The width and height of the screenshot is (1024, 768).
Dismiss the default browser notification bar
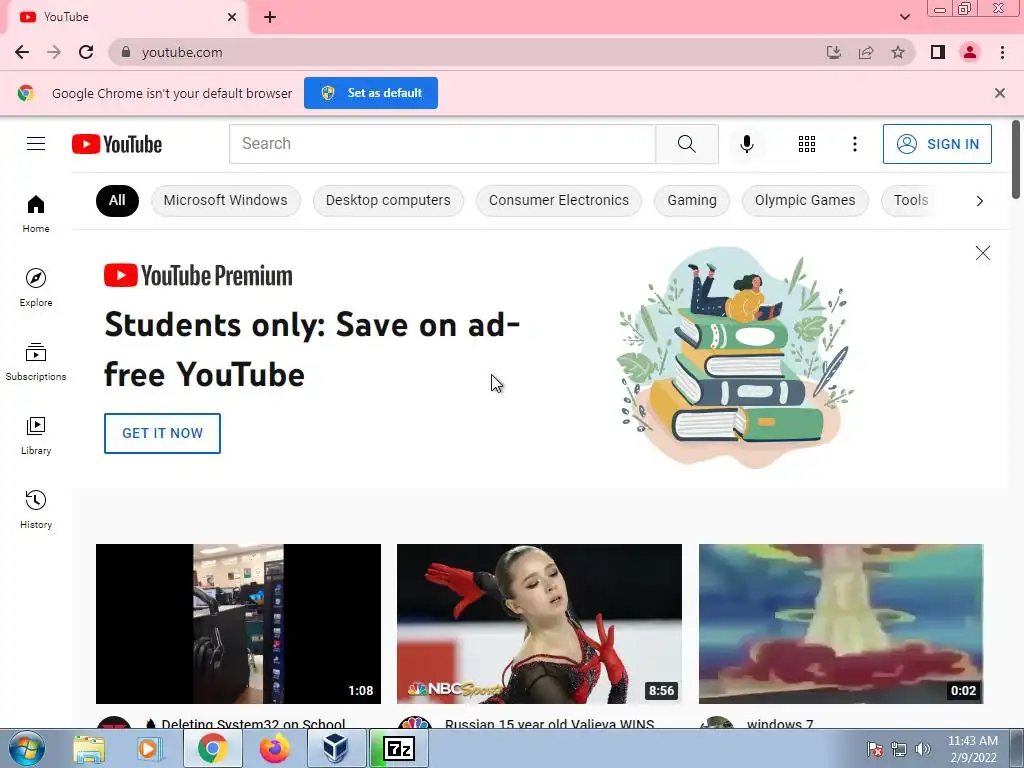pyautogui.click(x=1000, y=93)
